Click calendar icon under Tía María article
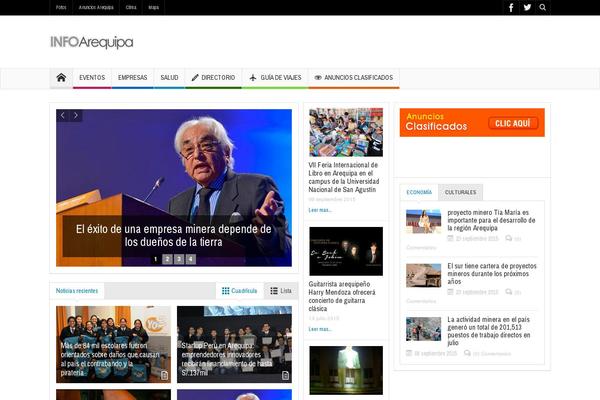Viewport: 600px width, 400px height. click(x=450, y=238)
